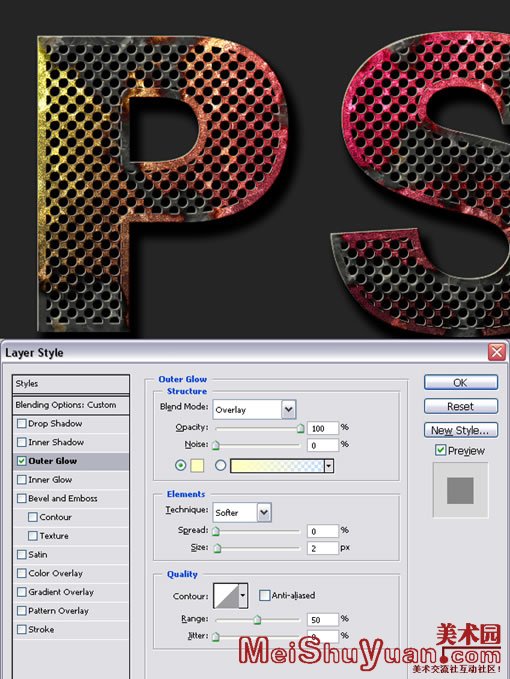
Task: Enable the Bevel and Emboss checkbox
Action: tap(22, 498)
